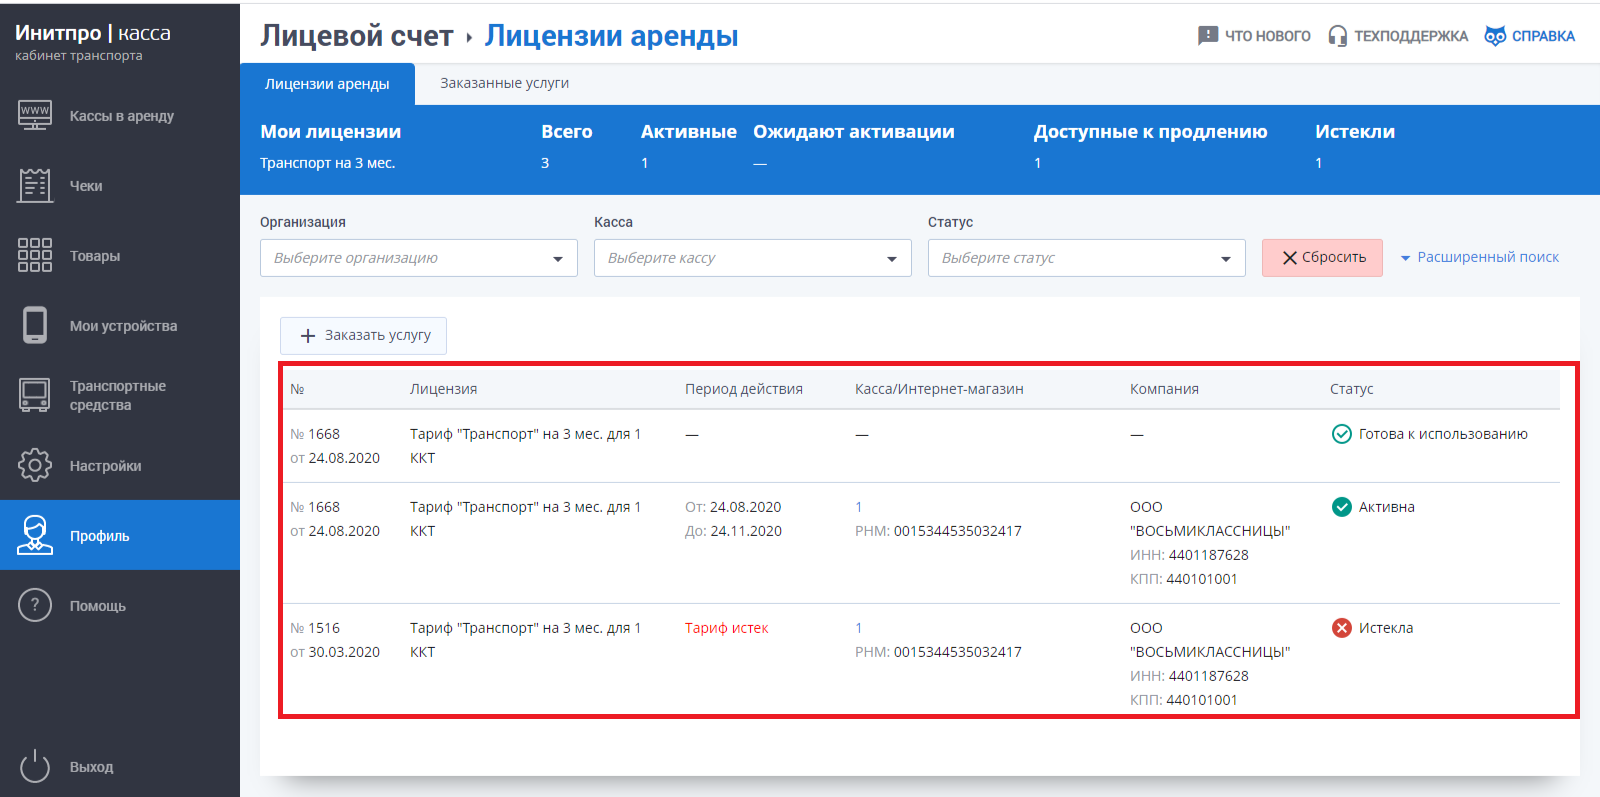1600x797 pixels.
Task: Click the Истекли summary heading
Action: tap(1355, 132)
